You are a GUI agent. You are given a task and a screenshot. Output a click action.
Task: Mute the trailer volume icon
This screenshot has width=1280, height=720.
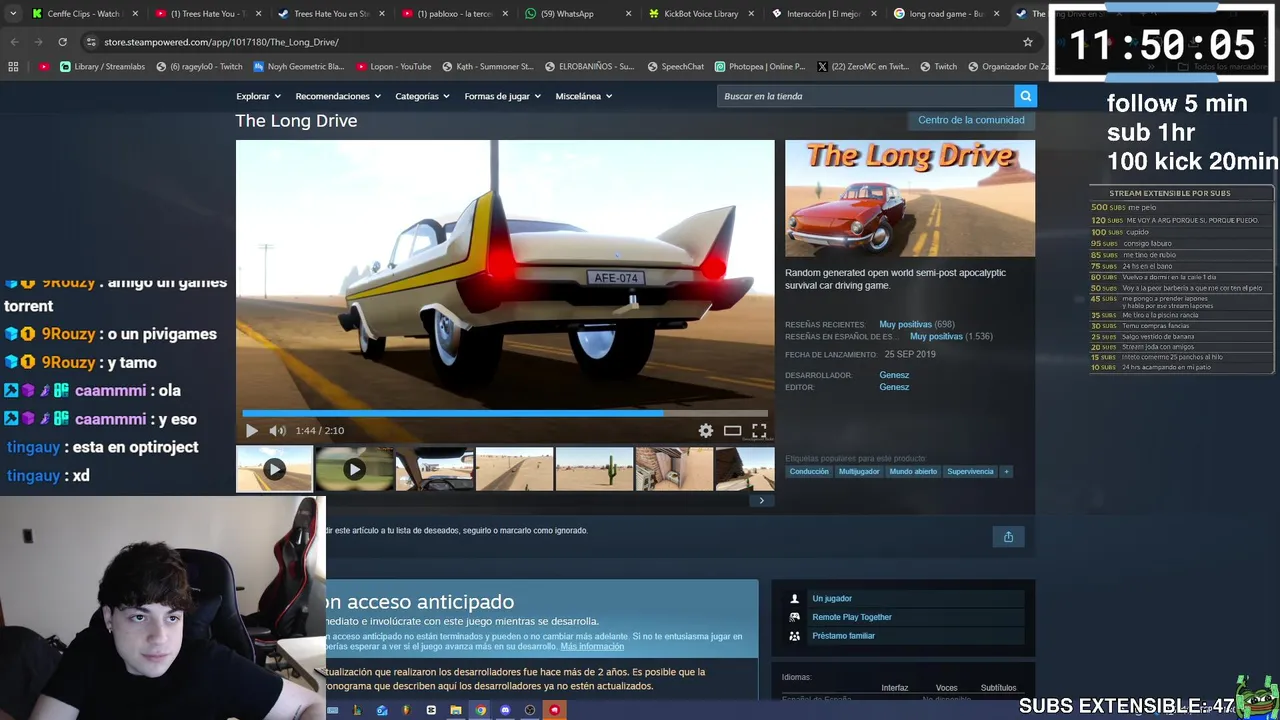coord(277,431)
